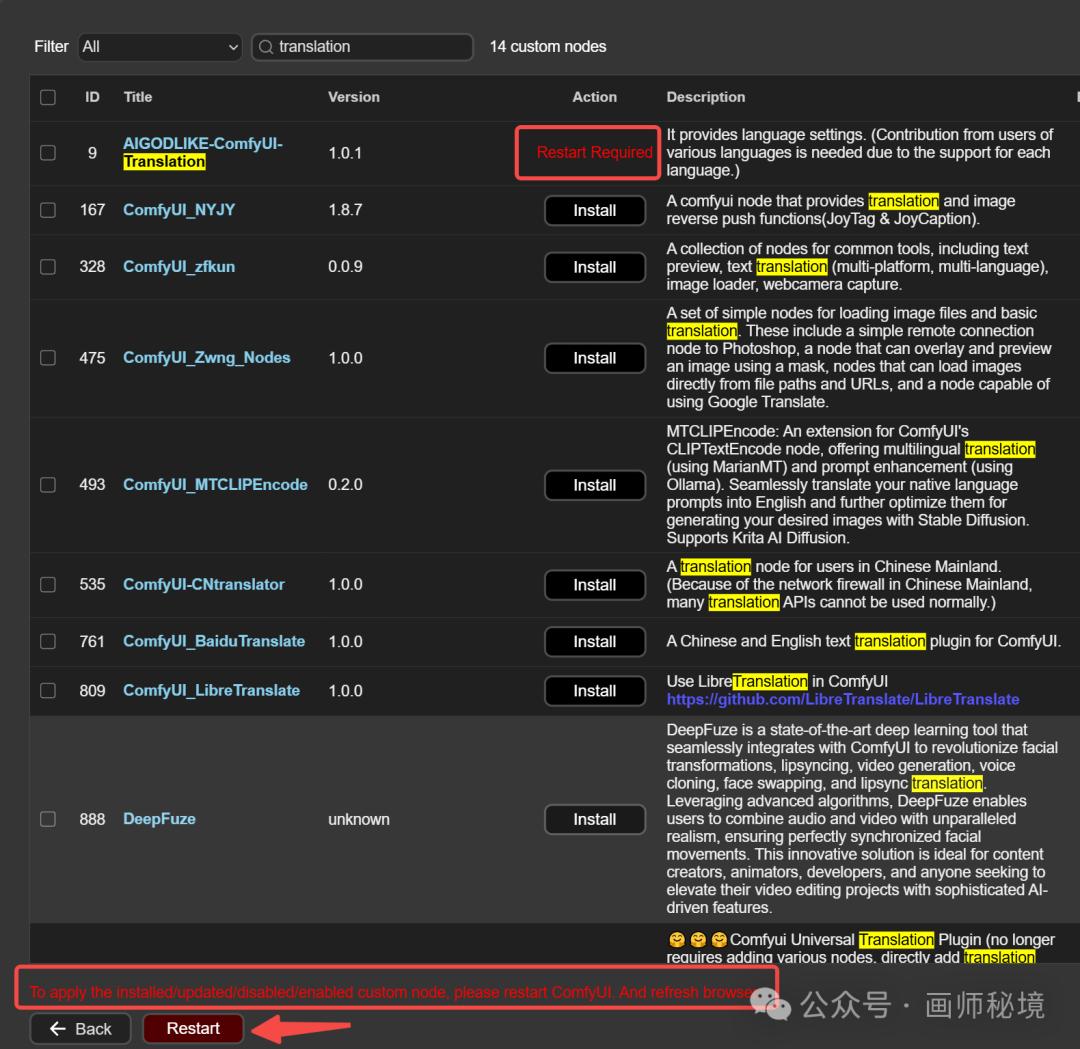This screenshot has height=1049, width=1080.
Task: Install ComfyUI_BaiduTranslate
Action: tap(595, 641)
